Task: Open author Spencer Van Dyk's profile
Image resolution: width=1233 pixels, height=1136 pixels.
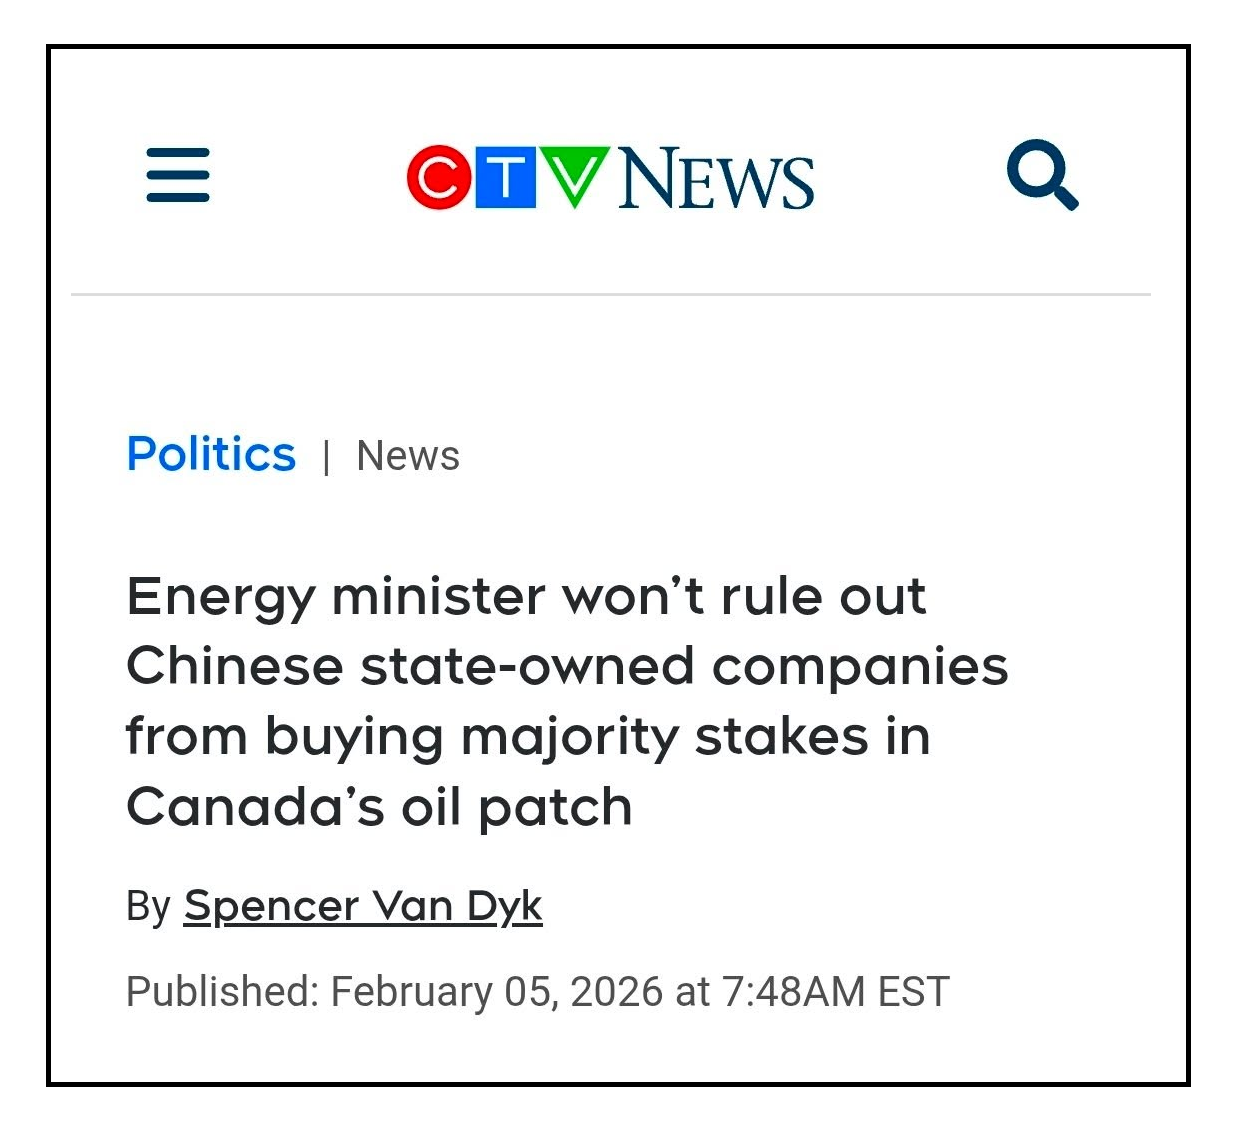Action: [362, 906]
